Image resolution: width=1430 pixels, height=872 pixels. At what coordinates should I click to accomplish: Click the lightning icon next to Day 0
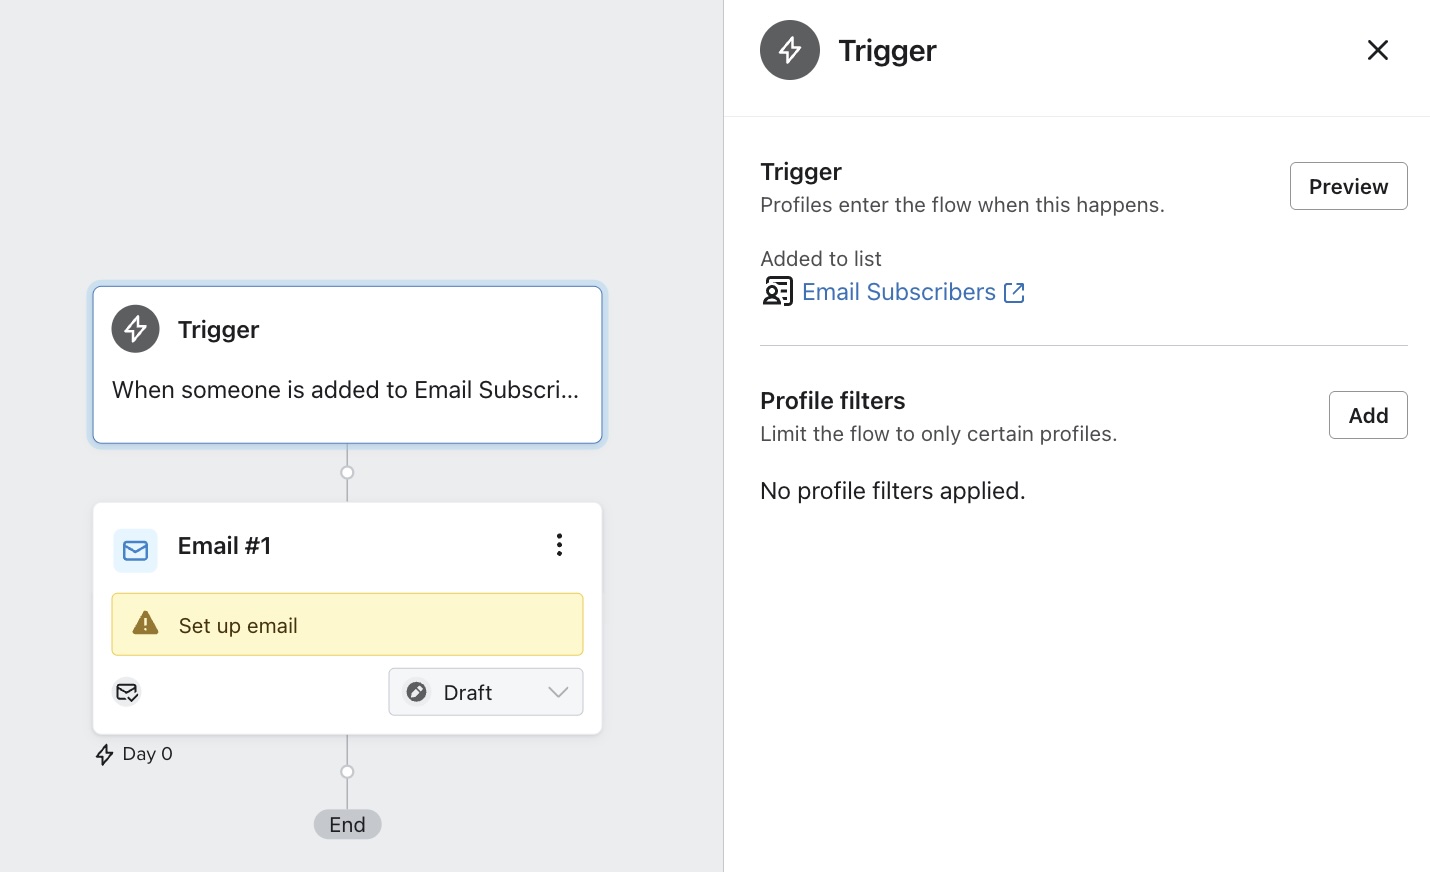click(x=105, y=754)
